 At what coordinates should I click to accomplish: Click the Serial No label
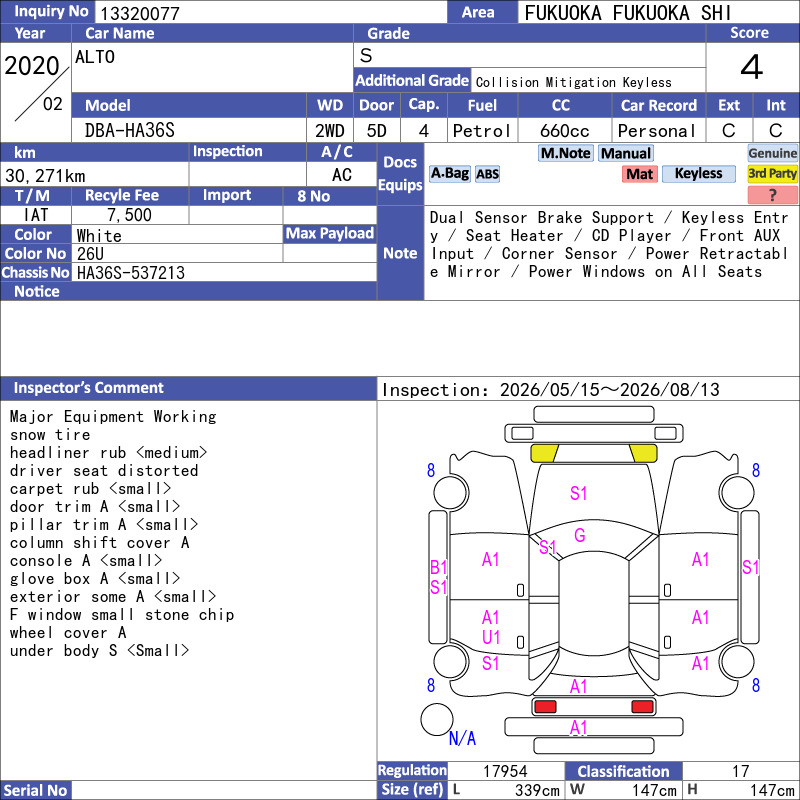[x=35, y=790]
